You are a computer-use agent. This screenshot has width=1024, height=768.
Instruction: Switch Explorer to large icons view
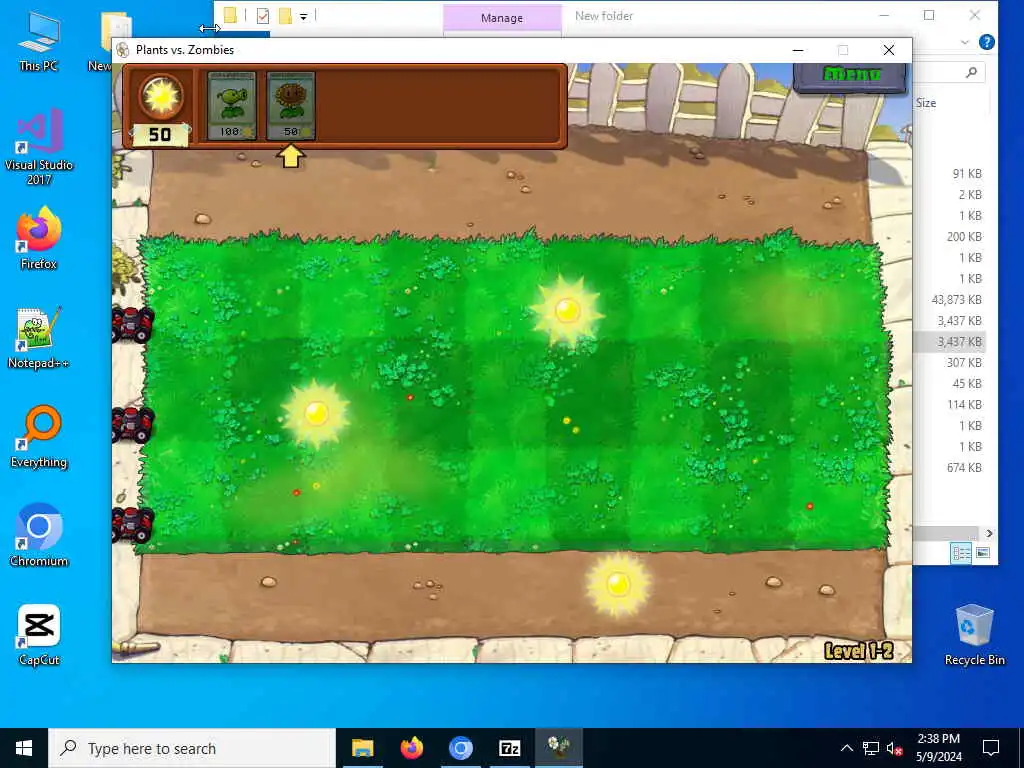click(983, 554)
